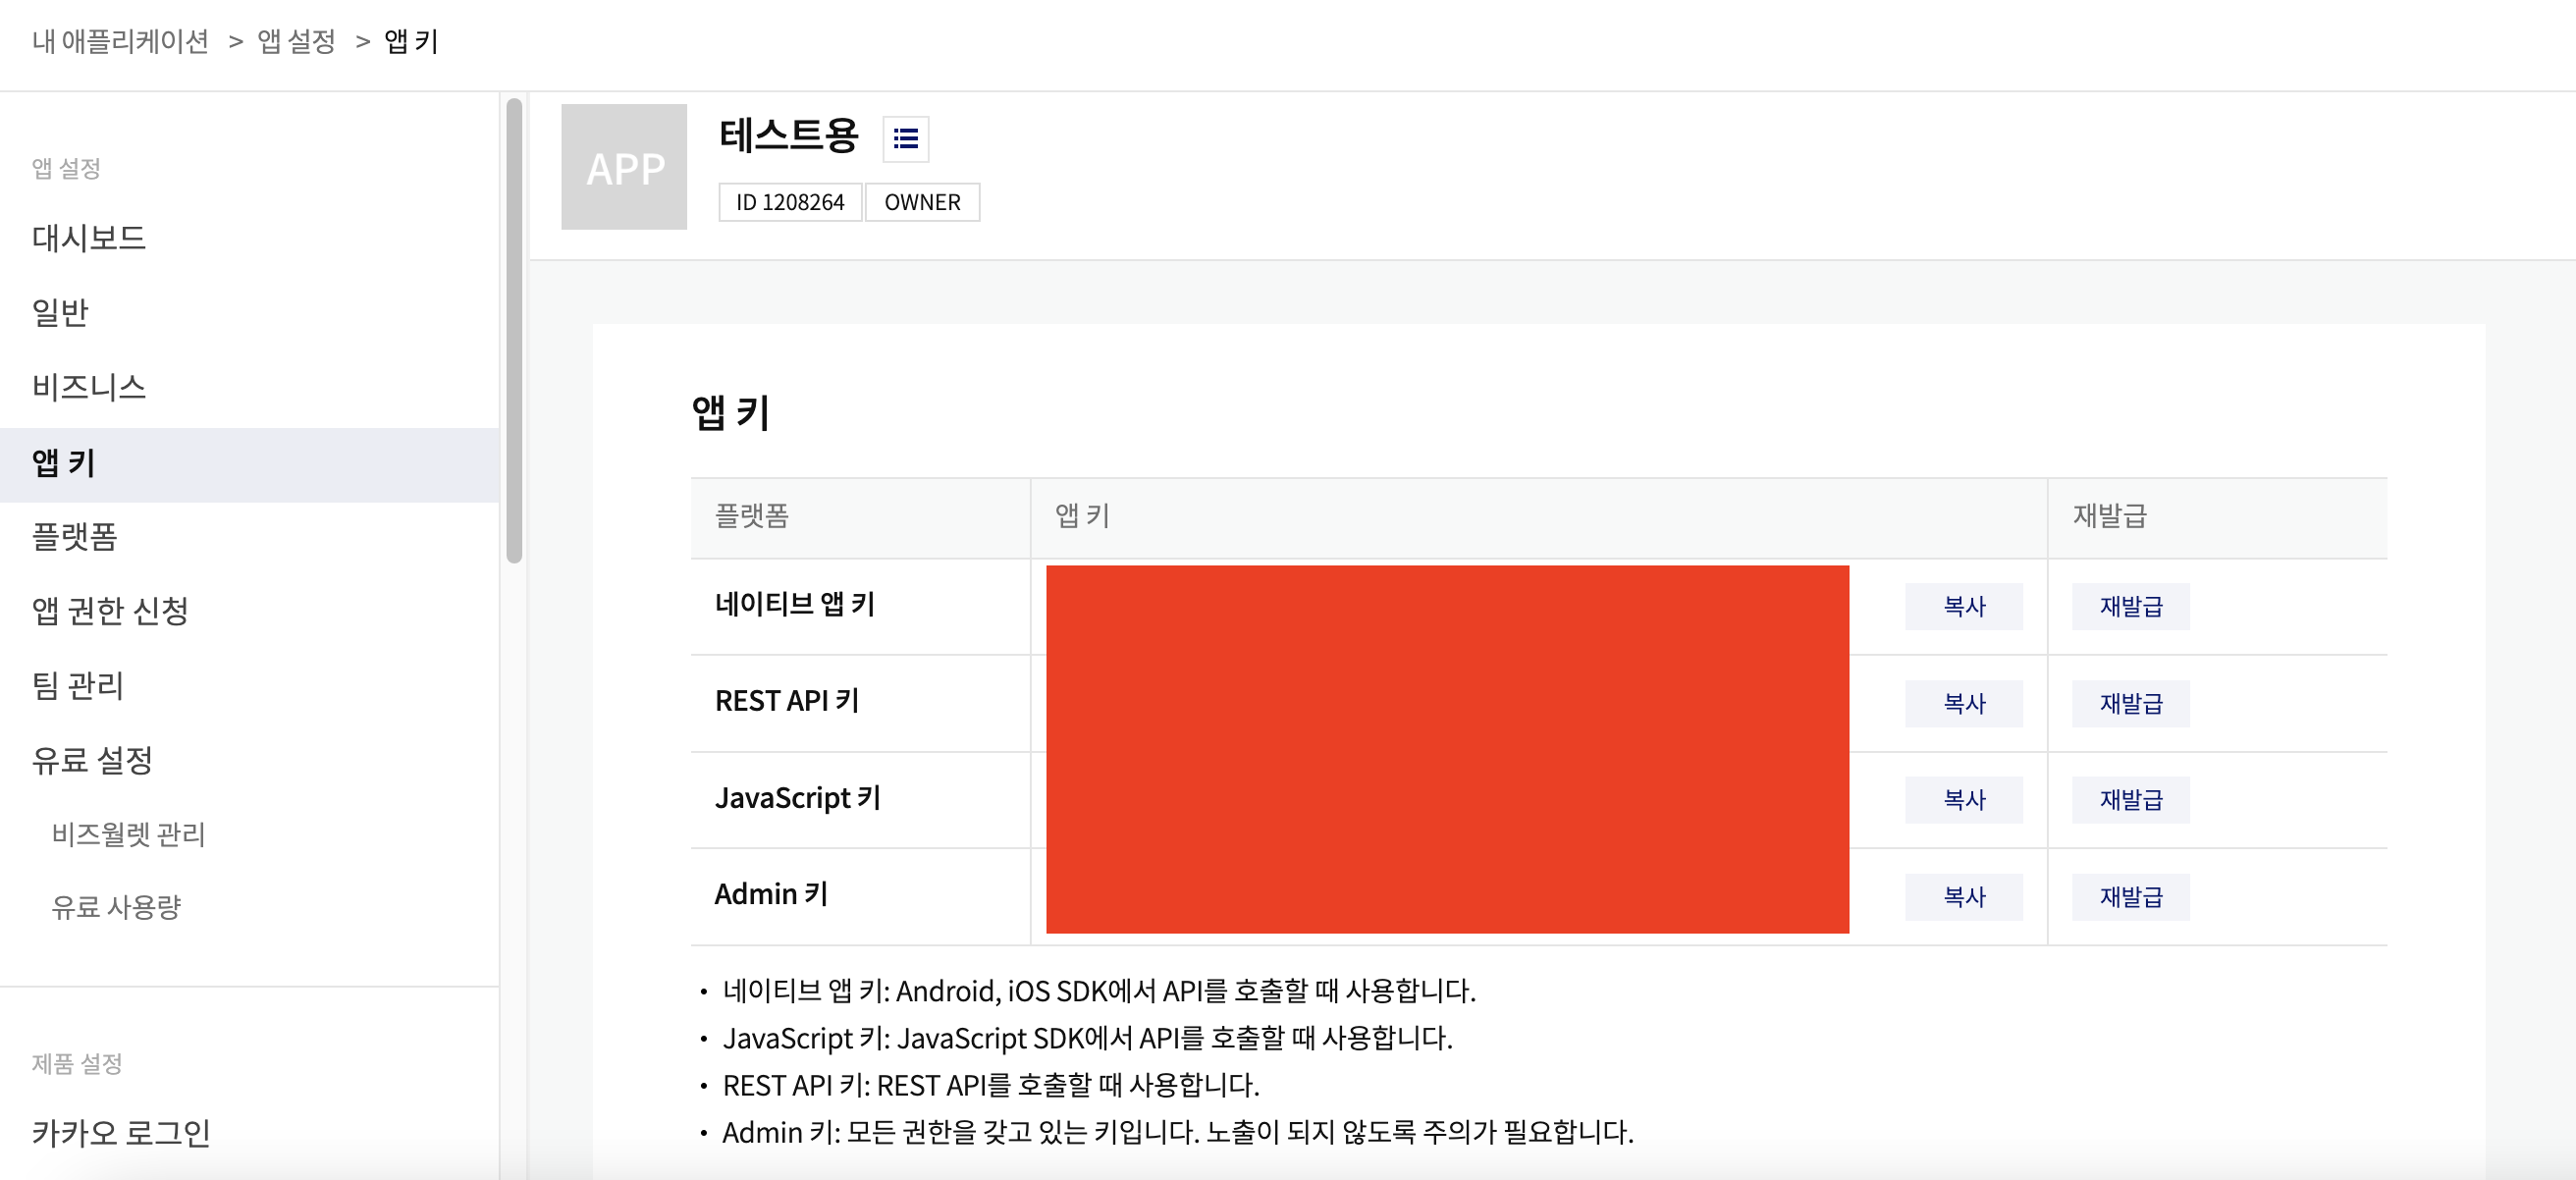Open 팀 관리 in the sidebar
Screen dimensions: 2576x1180
[78, 686]
